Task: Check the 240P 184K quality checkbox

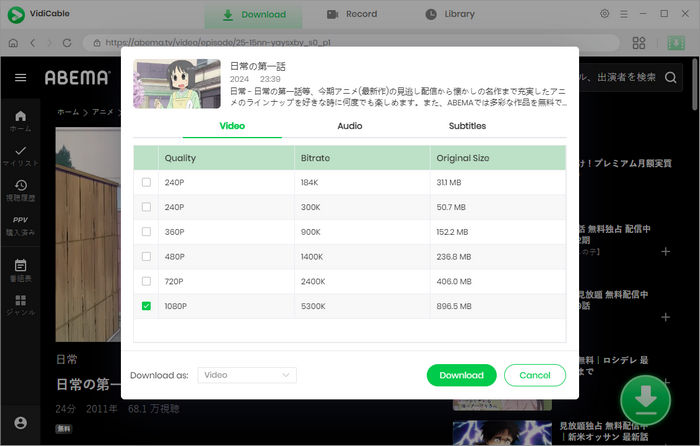Action: click(146, 182)
